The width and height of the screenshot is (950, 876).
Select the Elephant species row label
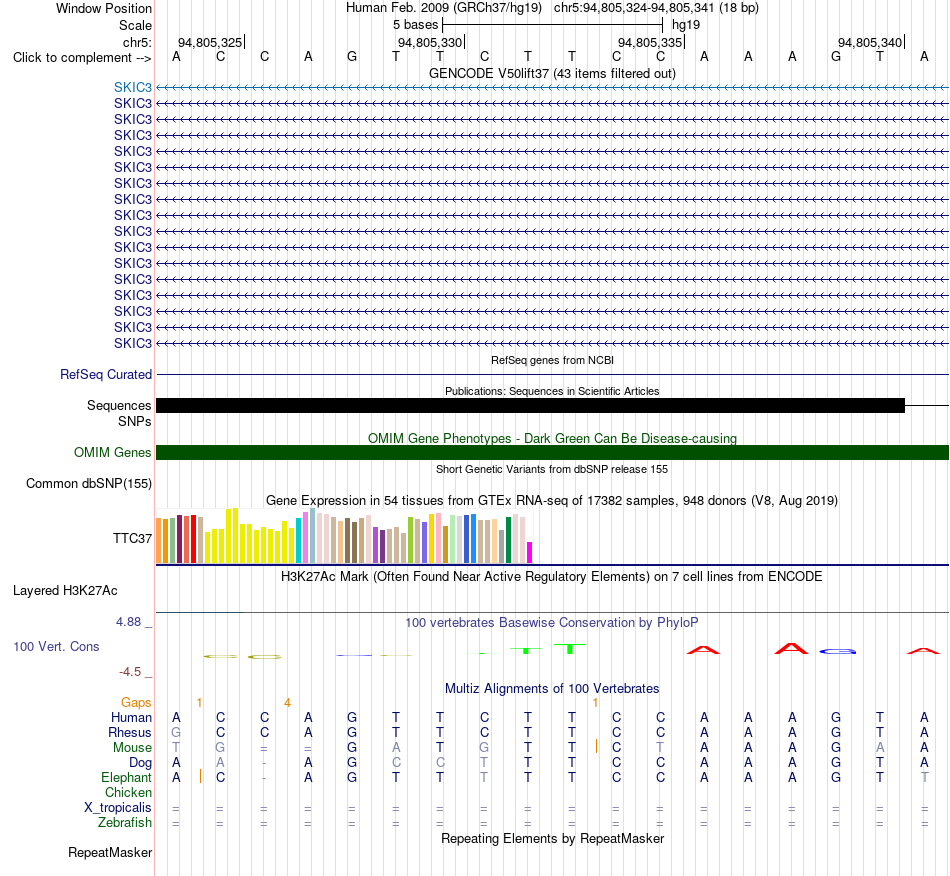pos(127,777)
